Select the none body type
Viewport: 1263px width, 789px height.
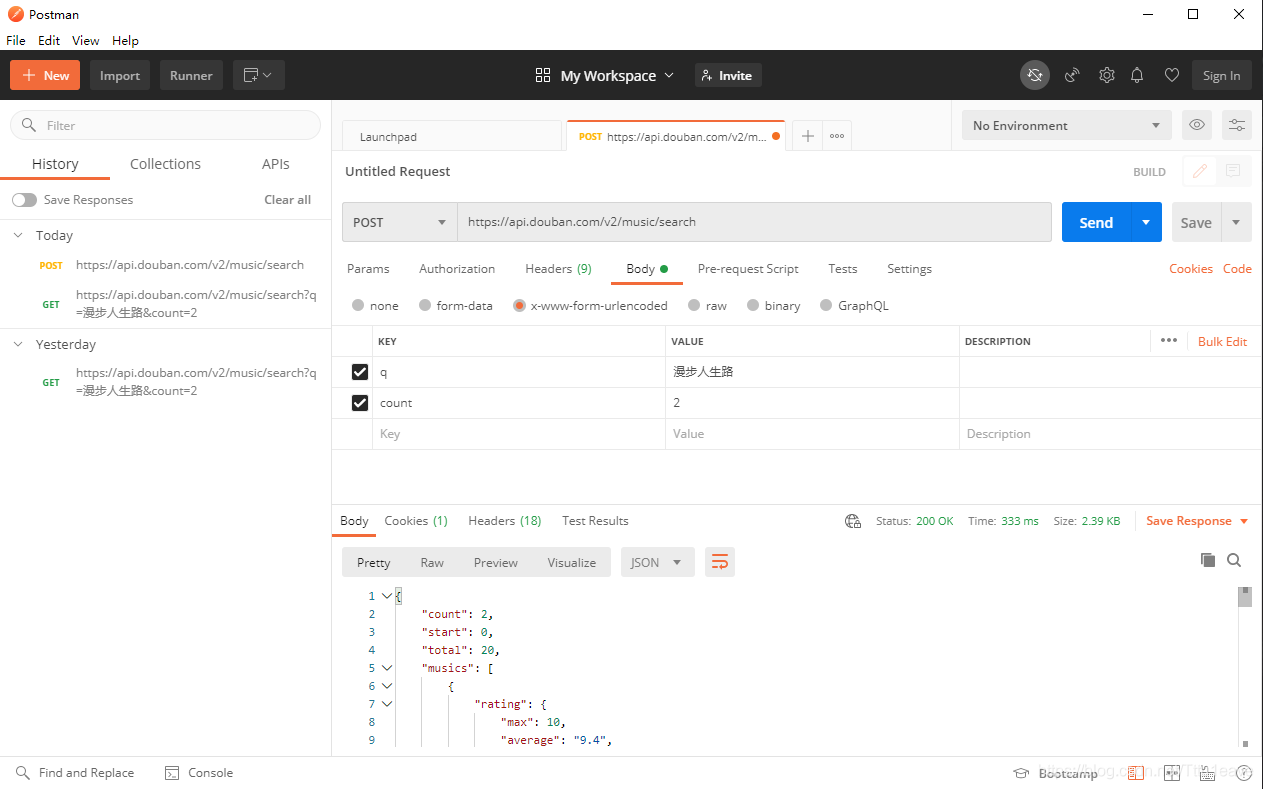point(358,306)
